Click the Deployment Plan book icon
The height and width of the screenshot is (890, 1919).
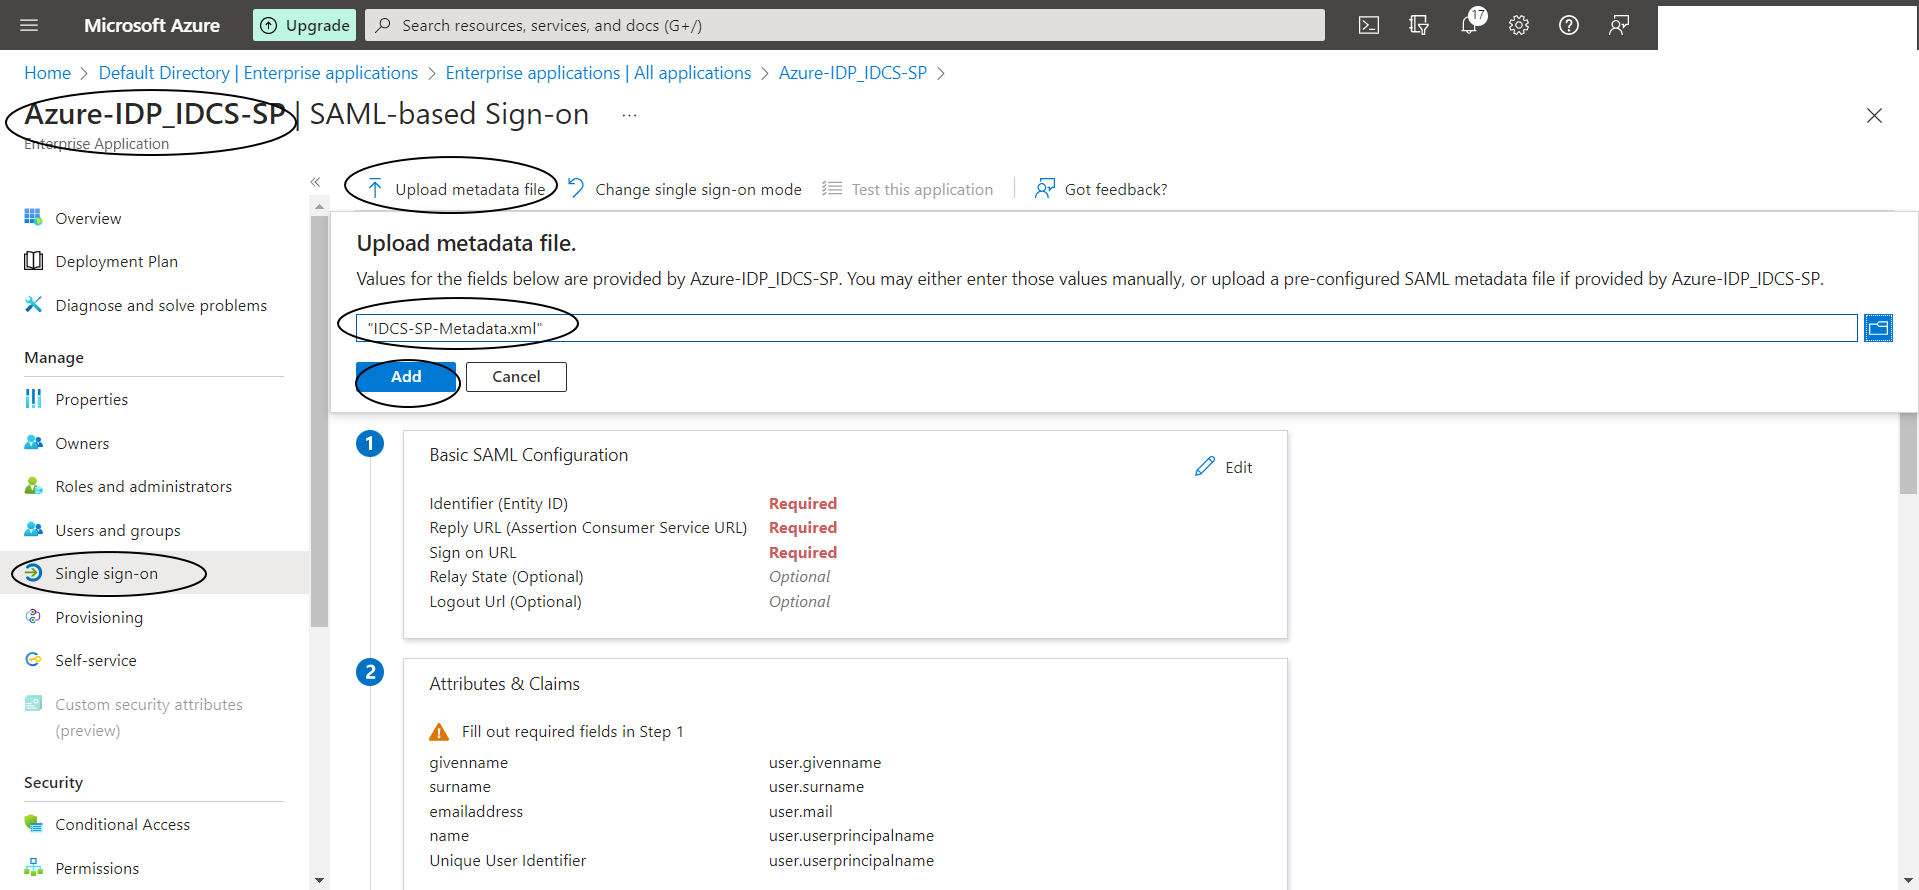(x=33, y=261)
